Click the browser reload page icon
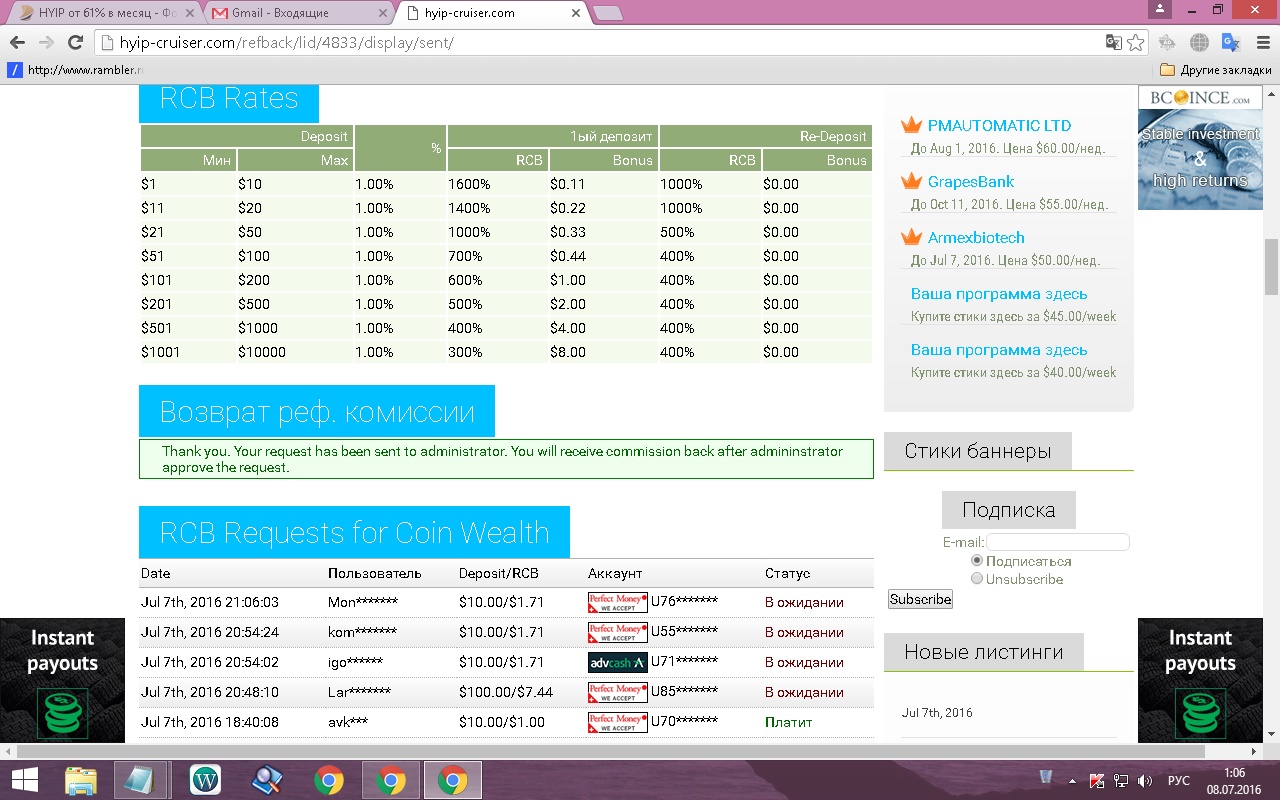The height and width of the screenshot is (800, 1280). point(75,43)
